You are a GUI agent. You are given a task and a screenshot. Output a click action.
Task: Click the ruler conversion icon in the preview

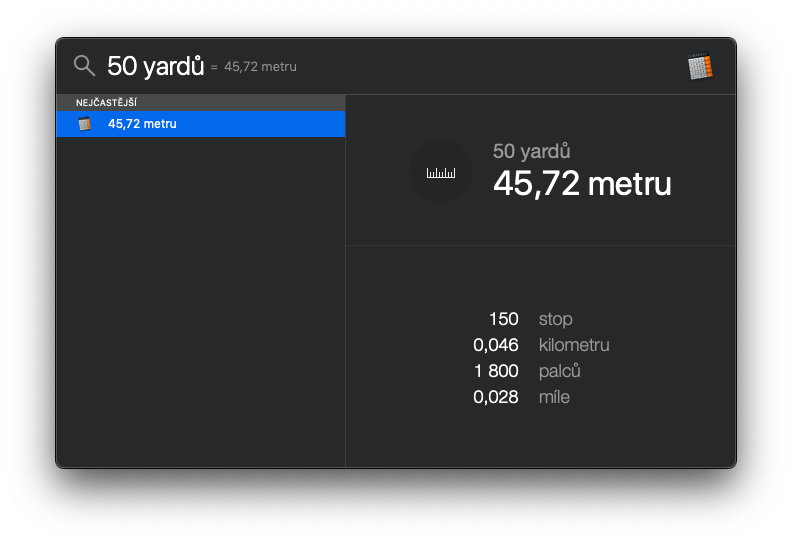pyautogui.click(x=441, y=172)
